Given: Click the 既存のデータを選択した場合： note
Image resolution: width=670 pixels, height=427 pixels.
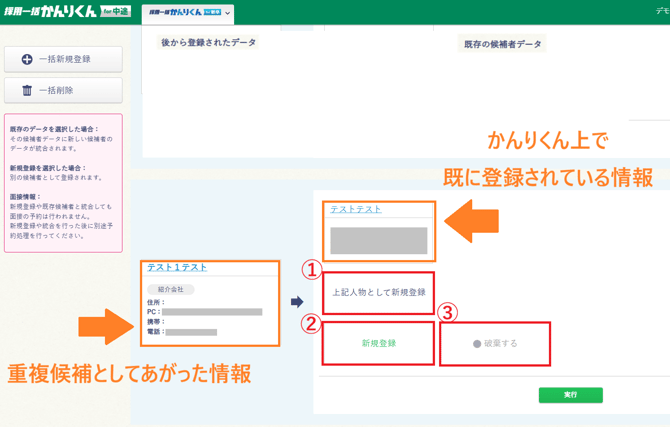Looking at the screenshot, I should (x=54, y=129).
